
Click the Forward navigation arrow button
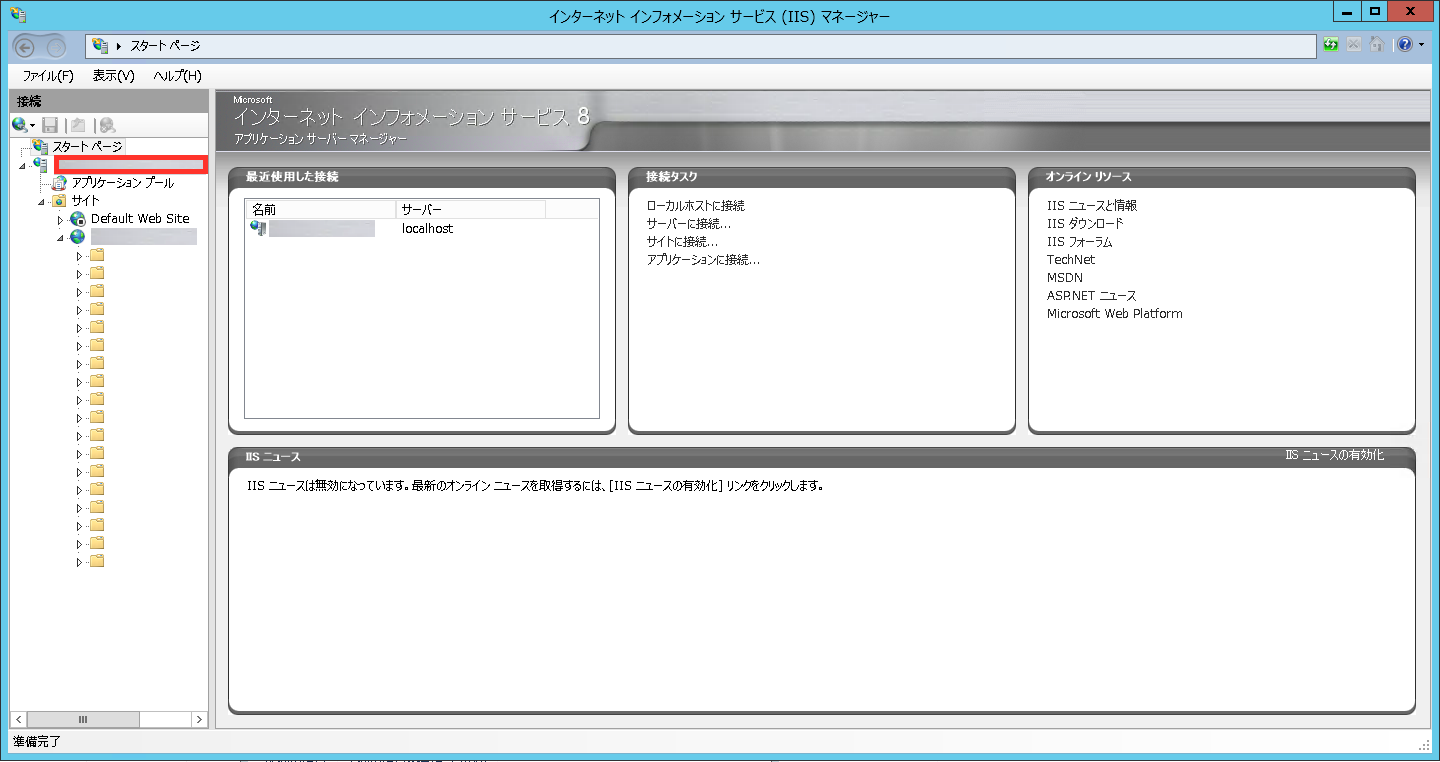pyautogui.click(x=56, y=46)
